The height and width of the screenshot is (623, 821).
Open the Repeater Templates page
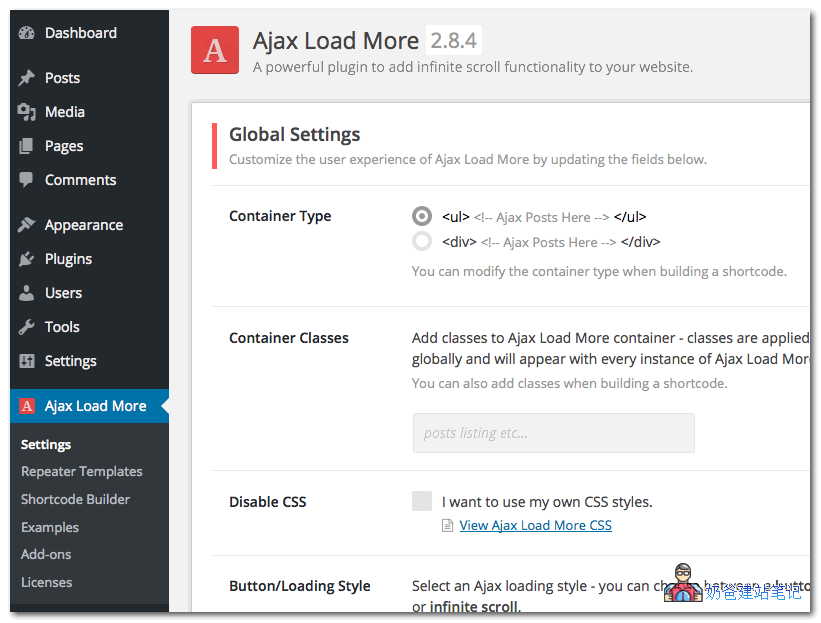pos(81,471)
